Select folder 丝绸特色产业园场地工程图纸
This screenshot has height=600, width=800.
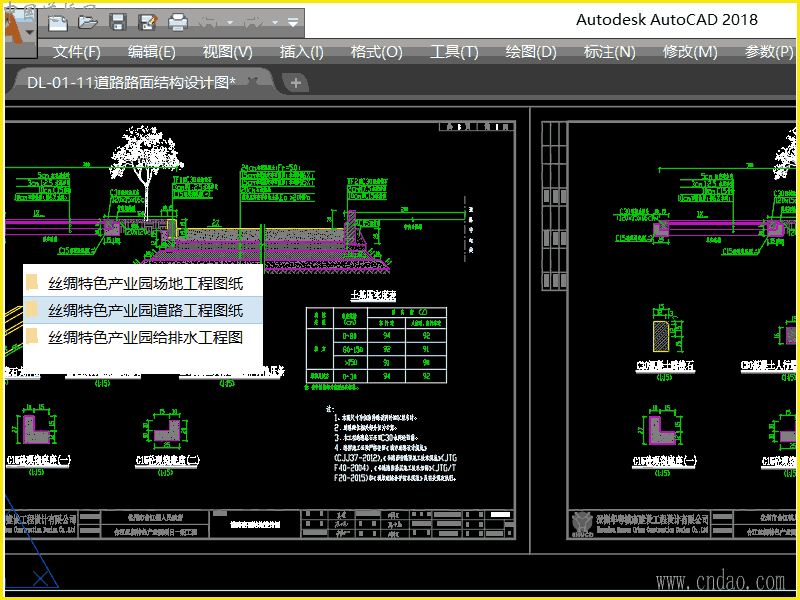[x=145, y=283]
